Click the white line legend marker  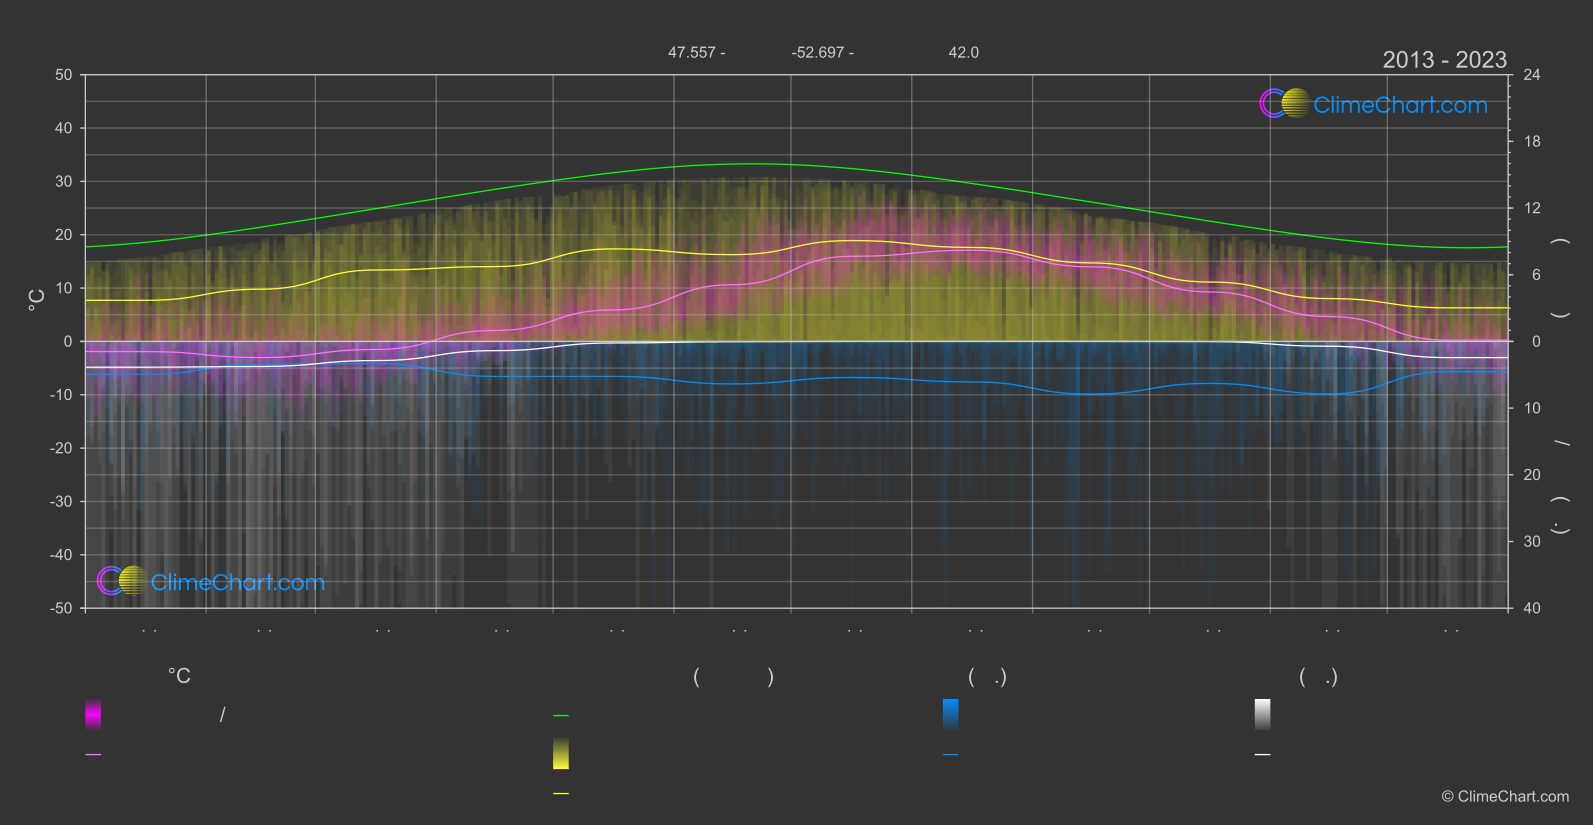point(1263,755)
